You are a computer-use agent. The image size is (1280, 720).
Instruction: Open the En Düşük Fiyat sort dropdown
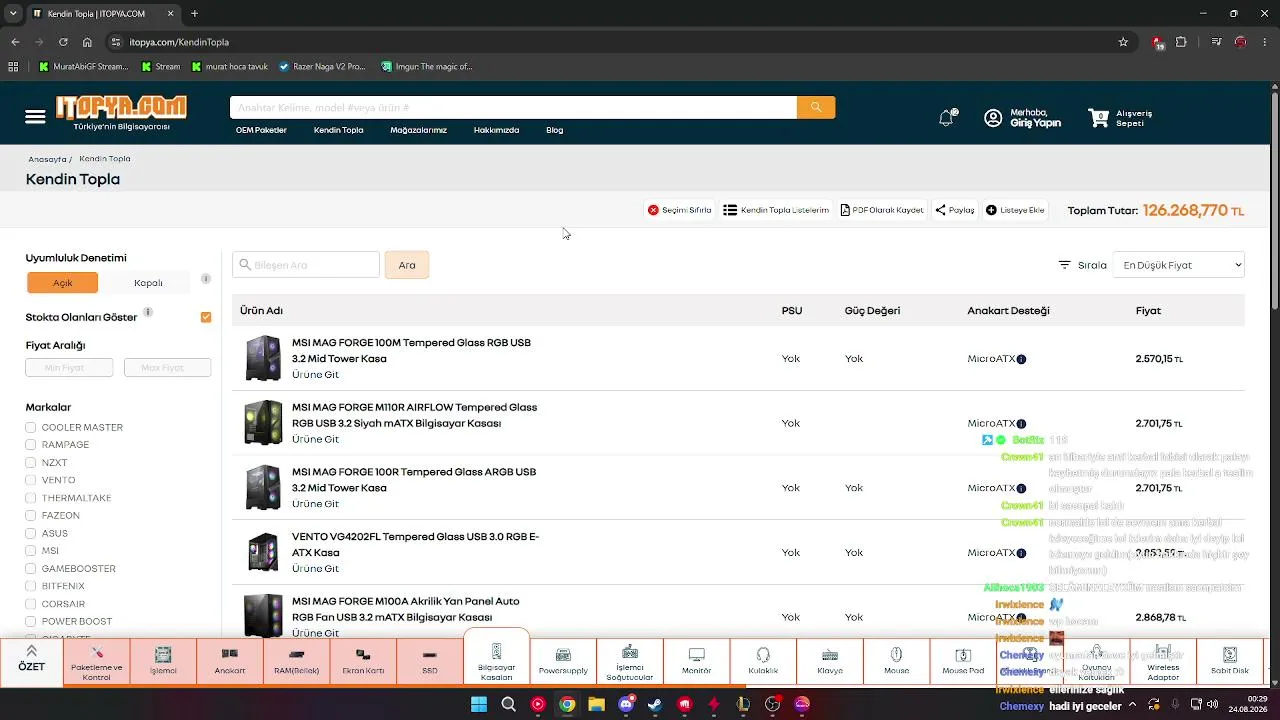(1179, 265)
